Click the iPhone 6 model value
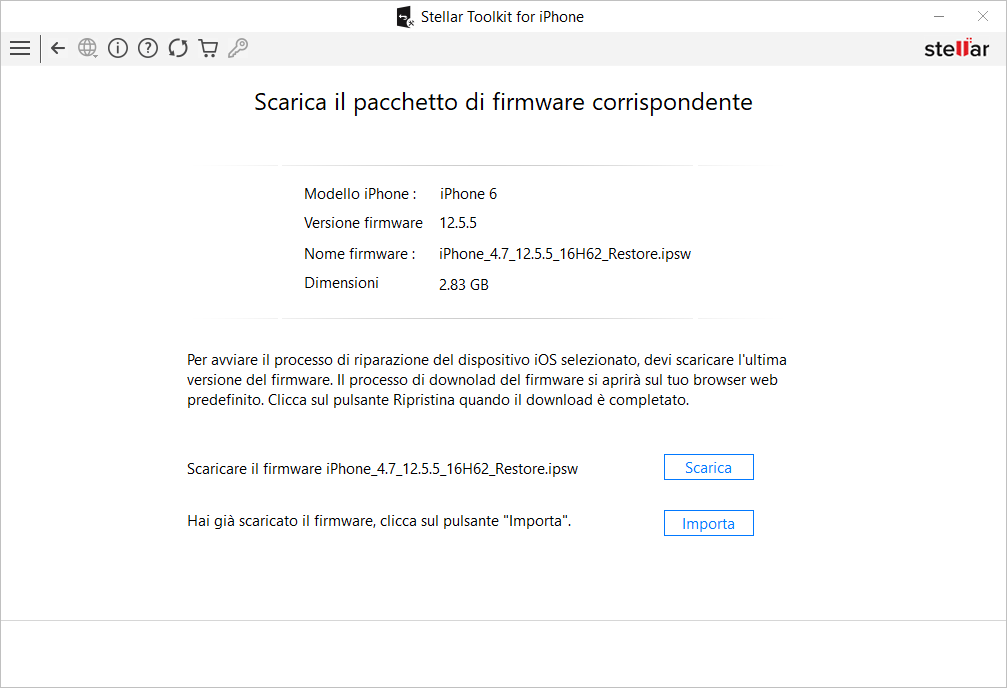 click(x=468, y=194)
